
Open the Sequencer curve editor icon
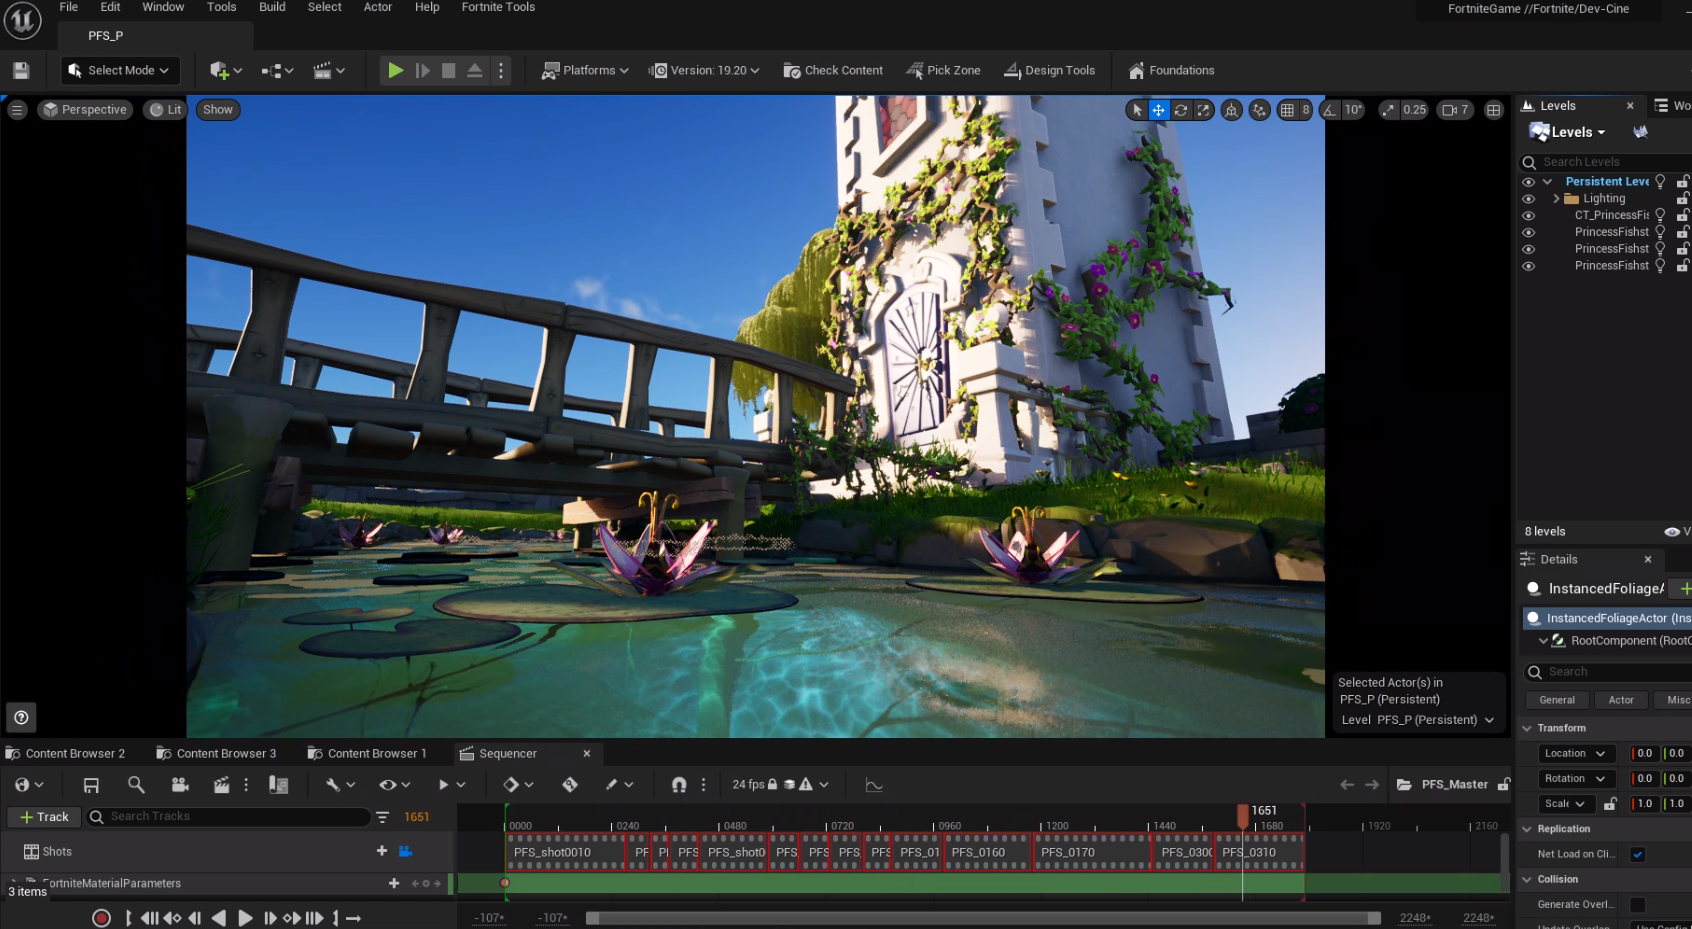pos(873,785)
